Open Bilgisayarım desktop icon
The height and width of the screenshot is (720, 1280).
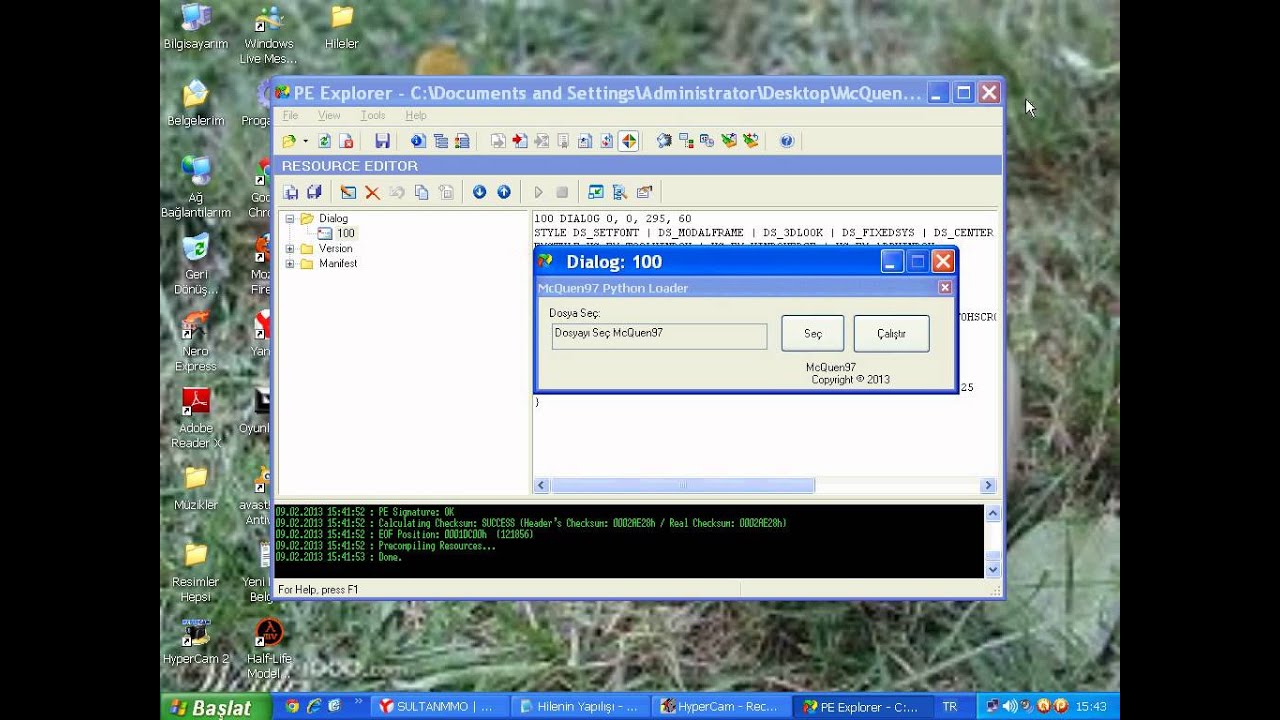[x=196, y=28]
